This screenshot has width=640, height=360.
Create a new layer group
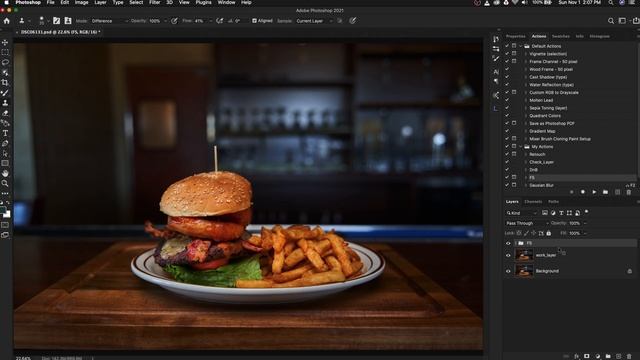(x=608, y=356)
